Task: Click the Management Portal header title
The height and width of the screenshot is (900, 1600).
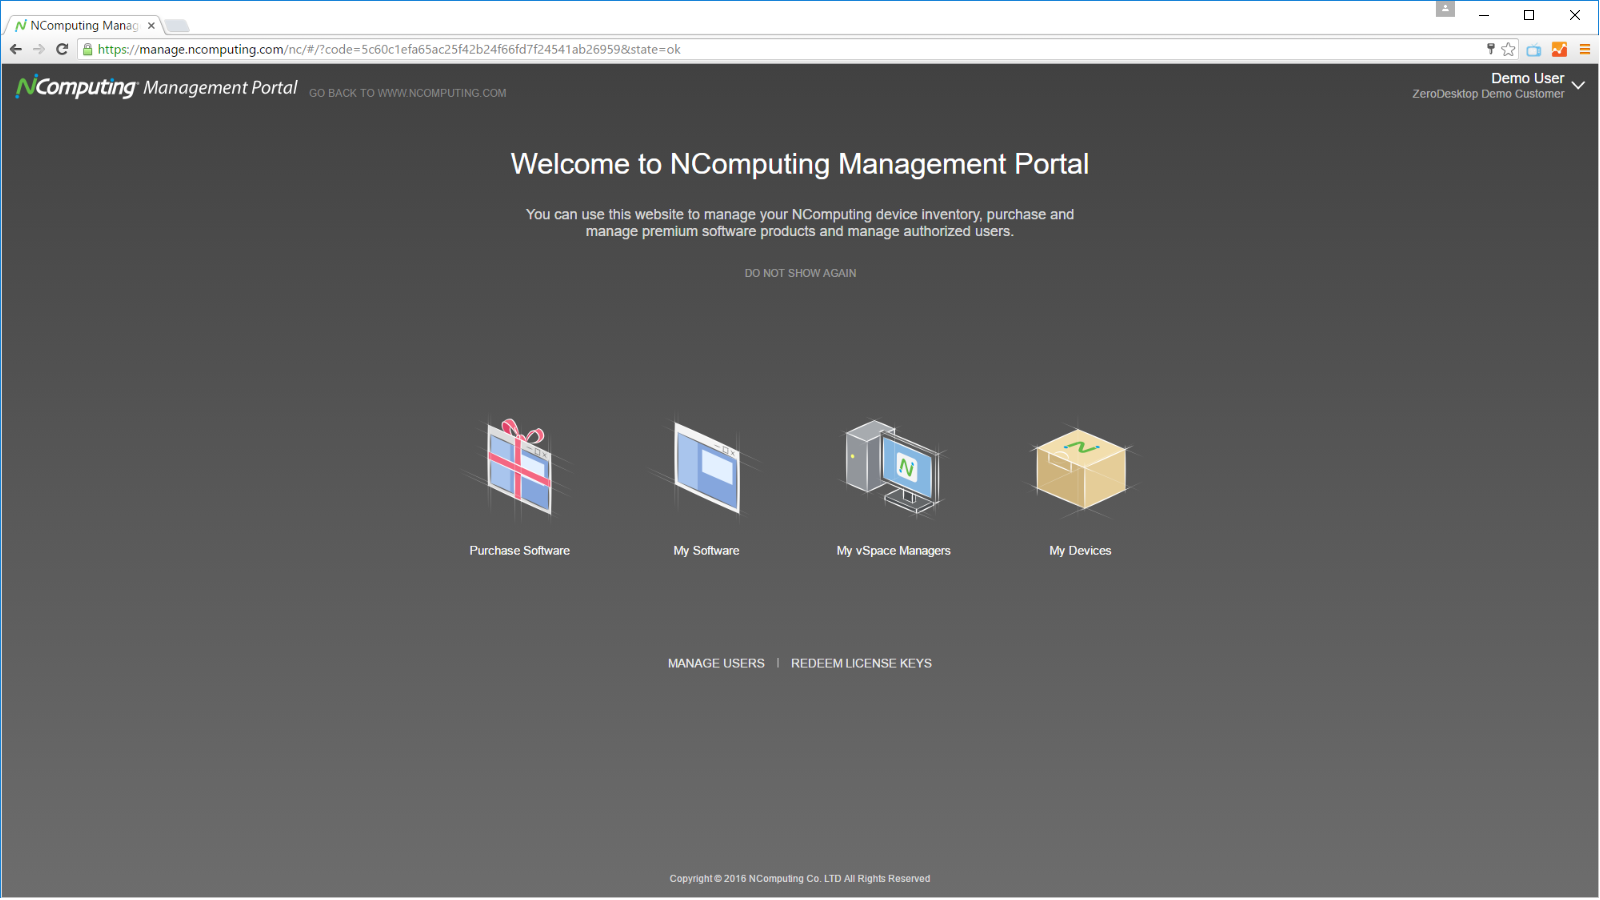Action: [x=220, y=88]
